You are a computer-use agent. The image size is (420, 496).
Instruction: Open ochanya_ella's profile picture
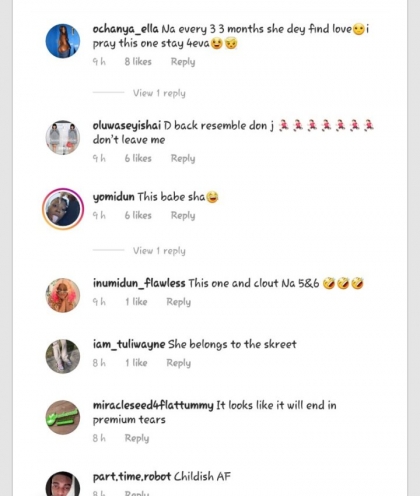(x=63, y=41)
